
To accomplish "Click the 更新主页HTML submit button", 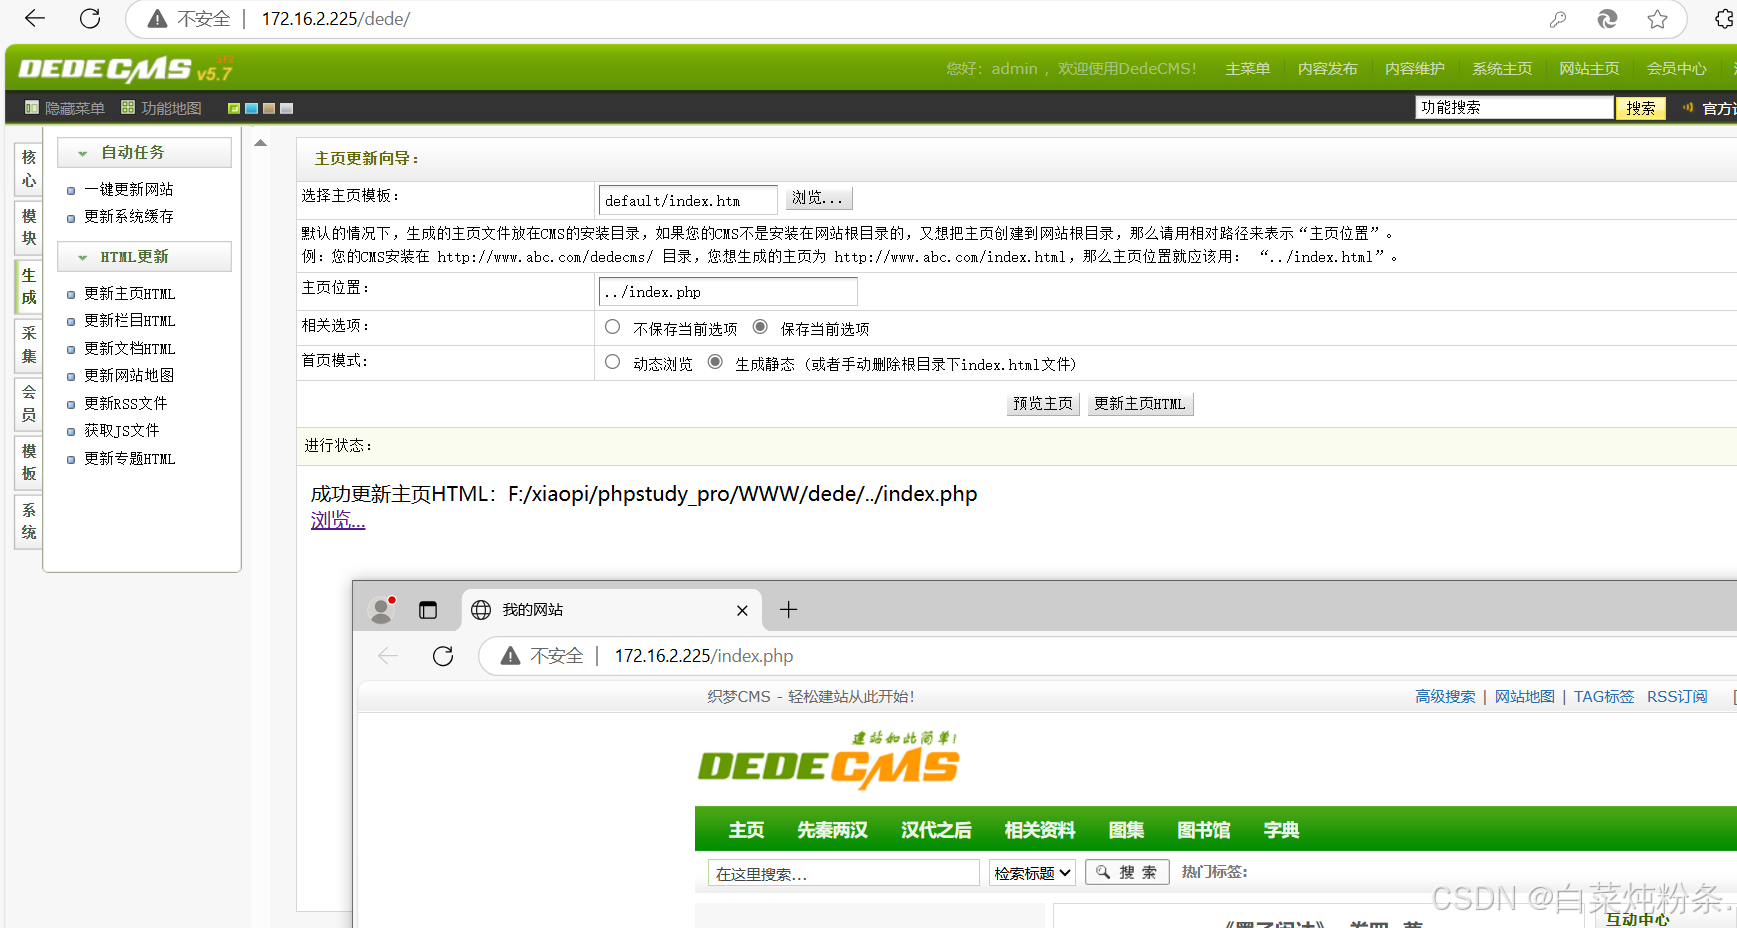I will click(x=1139, y=403).
